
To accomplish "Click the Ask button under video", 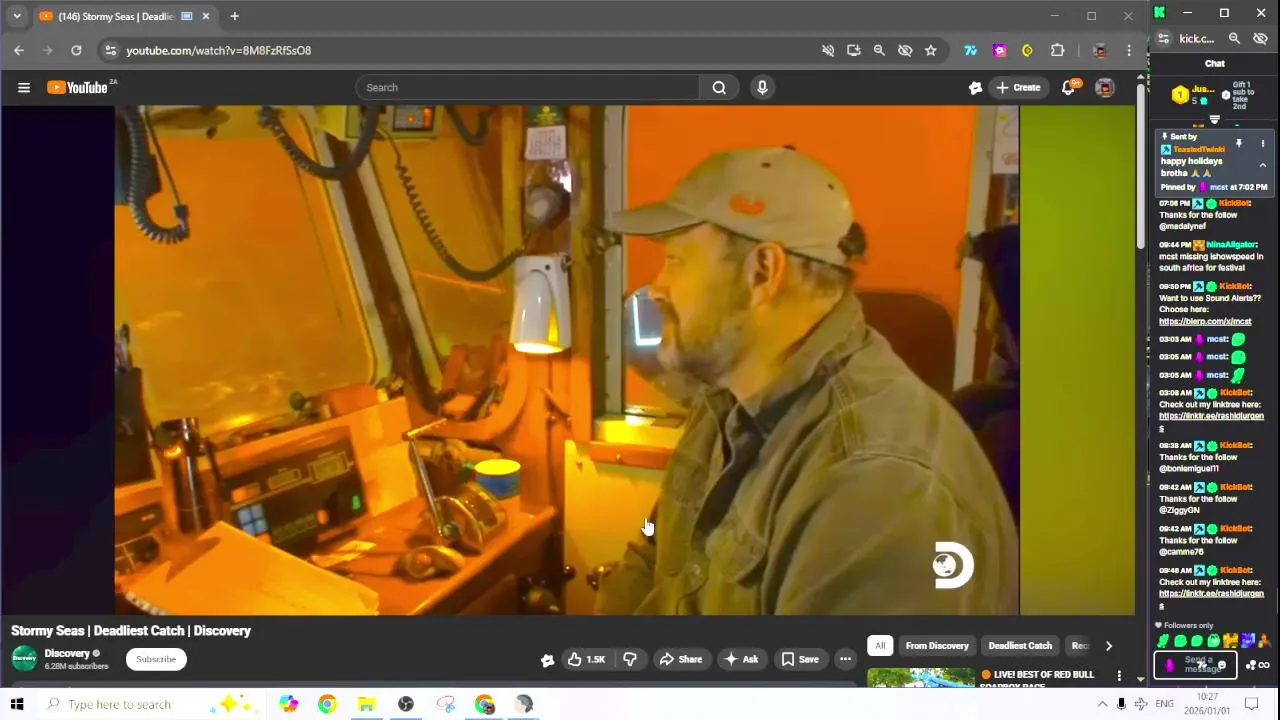I will [741, 659].
